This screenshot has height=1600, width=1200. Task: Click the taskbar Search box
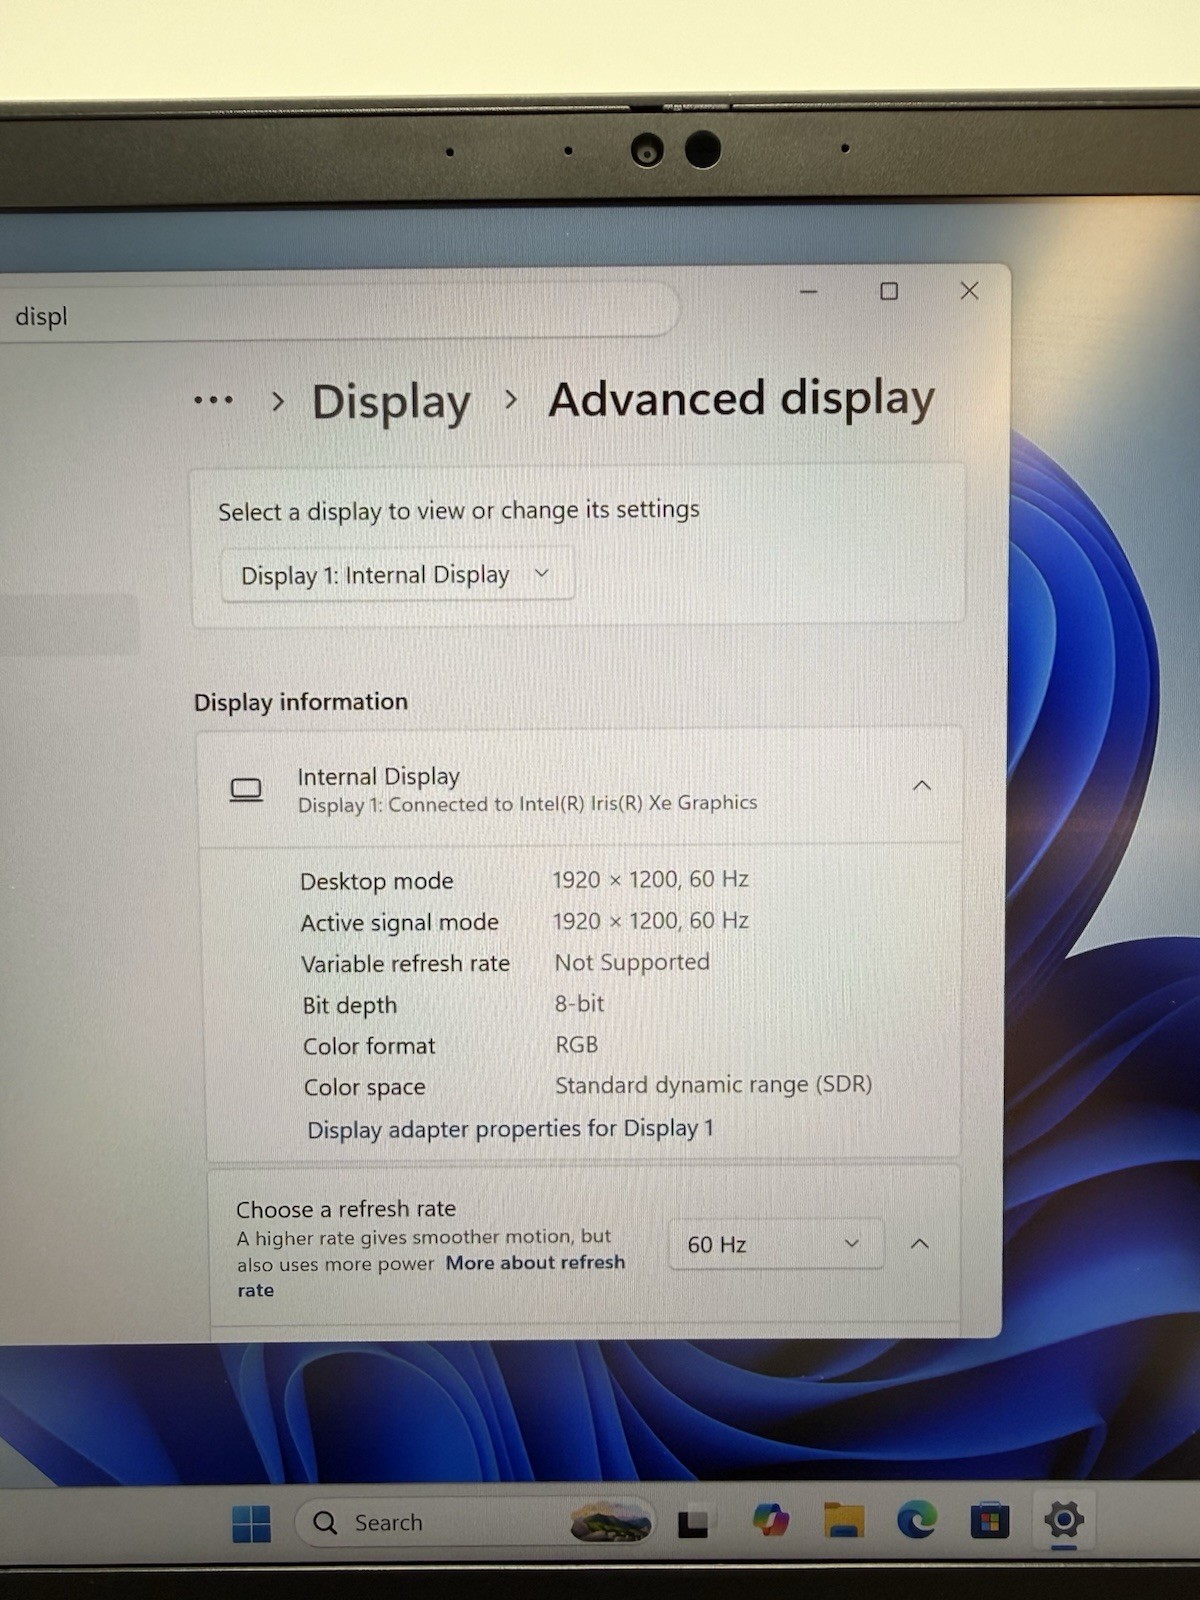475,1523
